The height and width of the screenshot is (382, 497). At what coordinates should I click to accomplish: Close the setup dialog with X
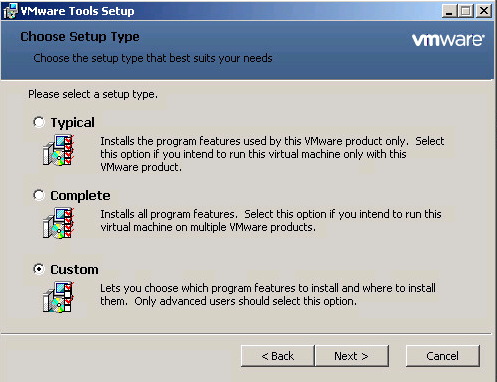coord(484,11)
